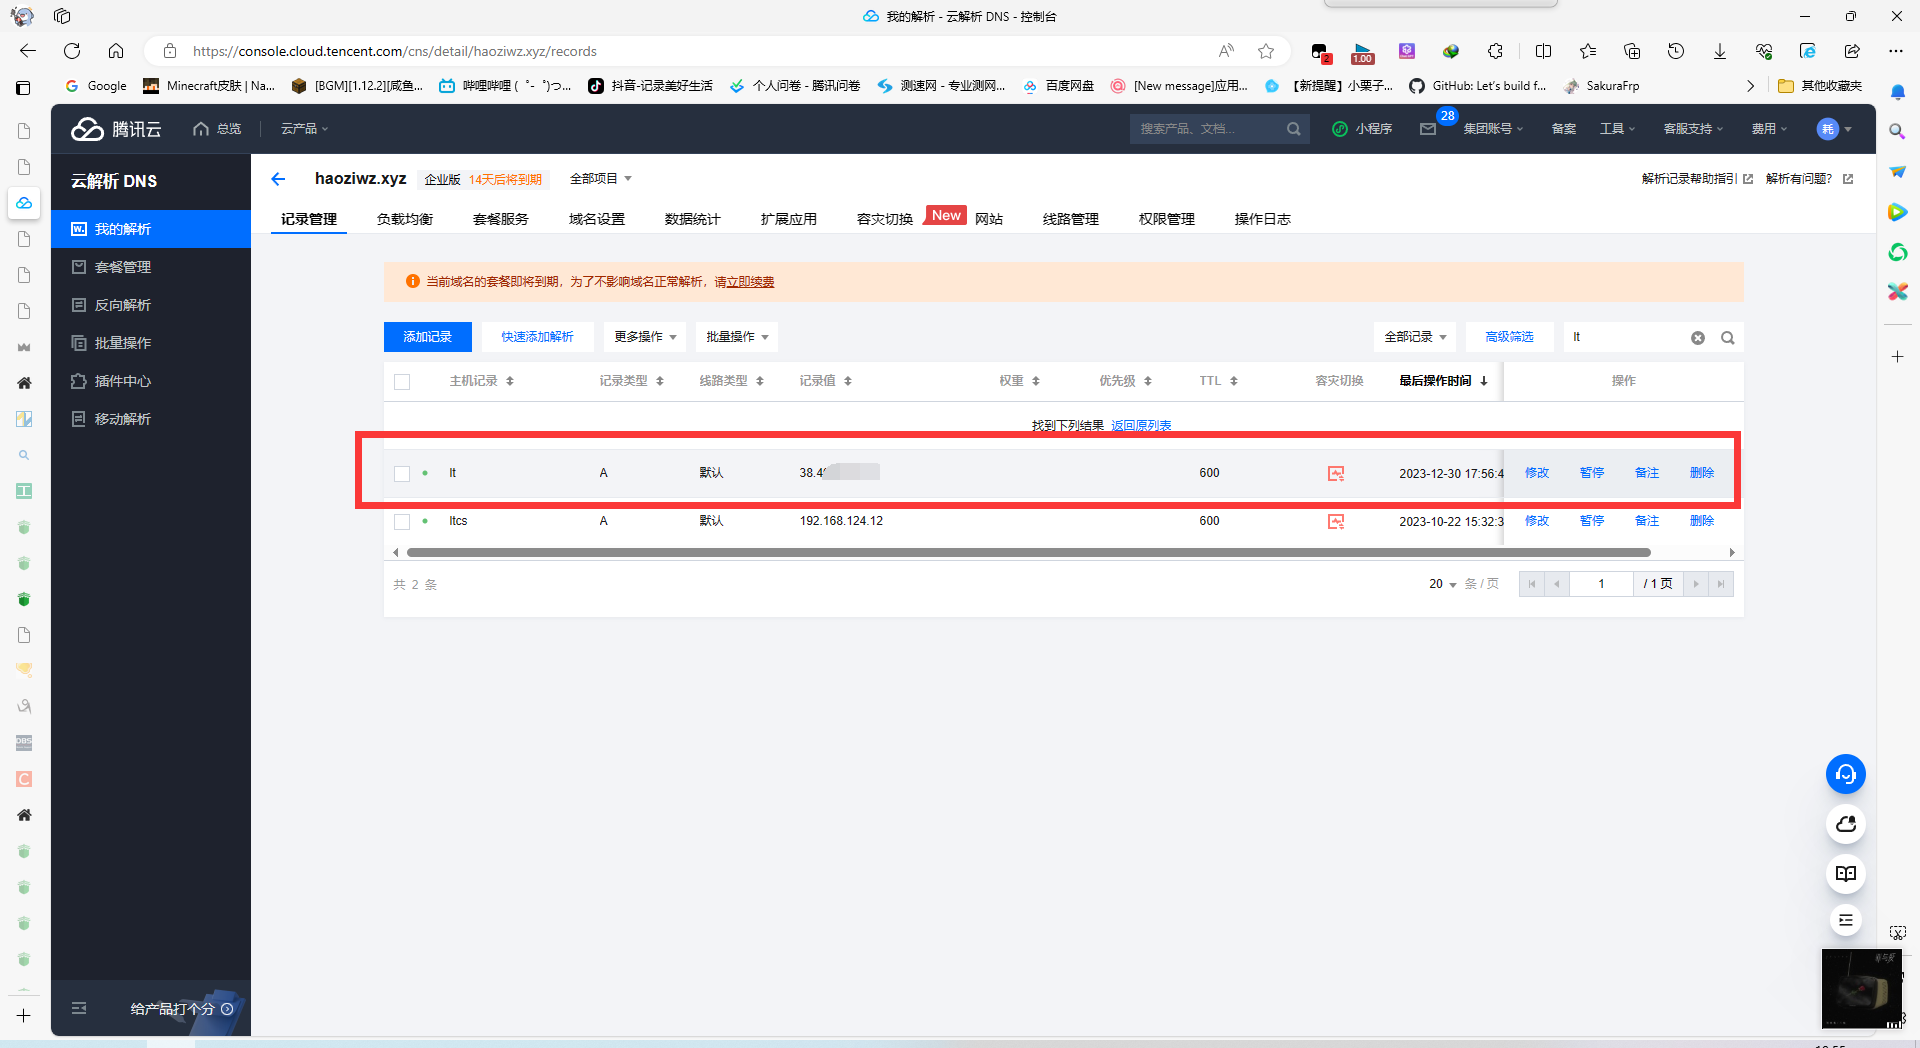The image size is (1920, 1048).
Task: Click 修改 on the ltcs record
Action: [1537, 521]
